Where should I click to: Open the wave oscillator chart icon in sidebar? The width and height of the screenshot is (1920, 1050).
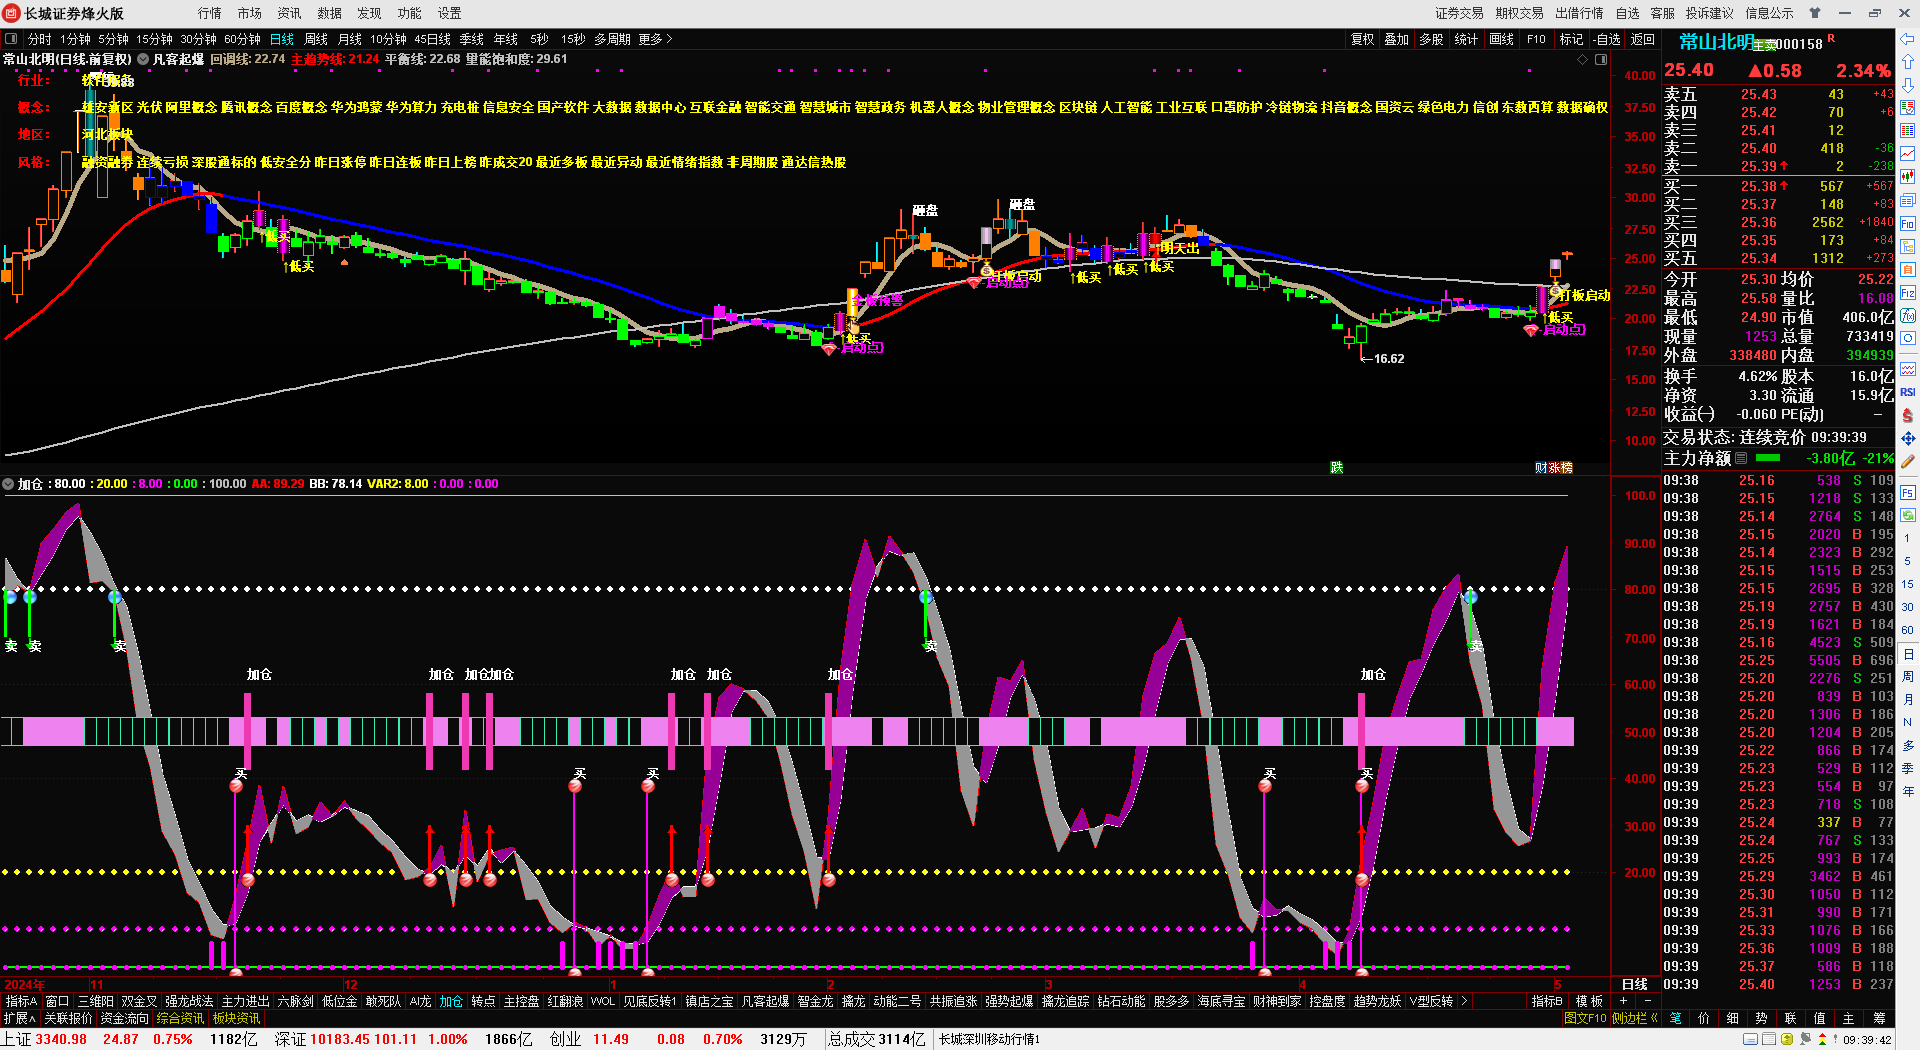pos(1908,369)
